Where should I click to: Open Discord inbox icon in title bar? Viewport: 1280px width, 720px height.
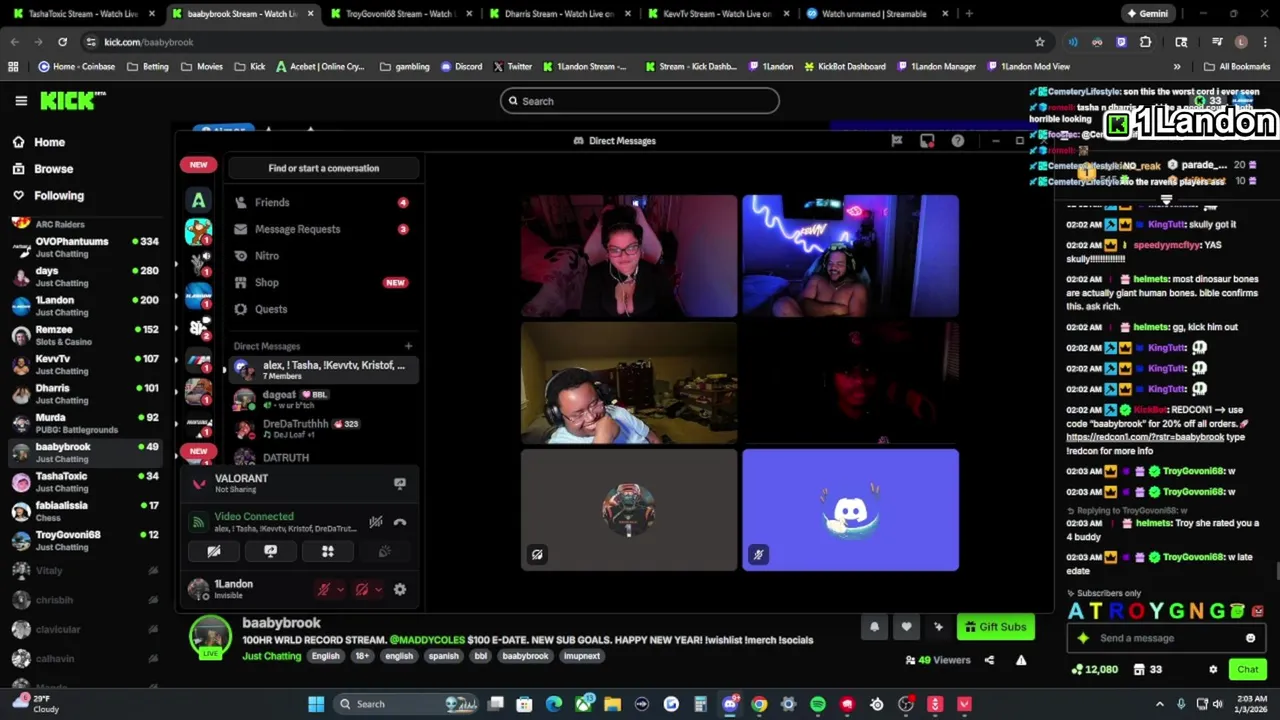927,141
